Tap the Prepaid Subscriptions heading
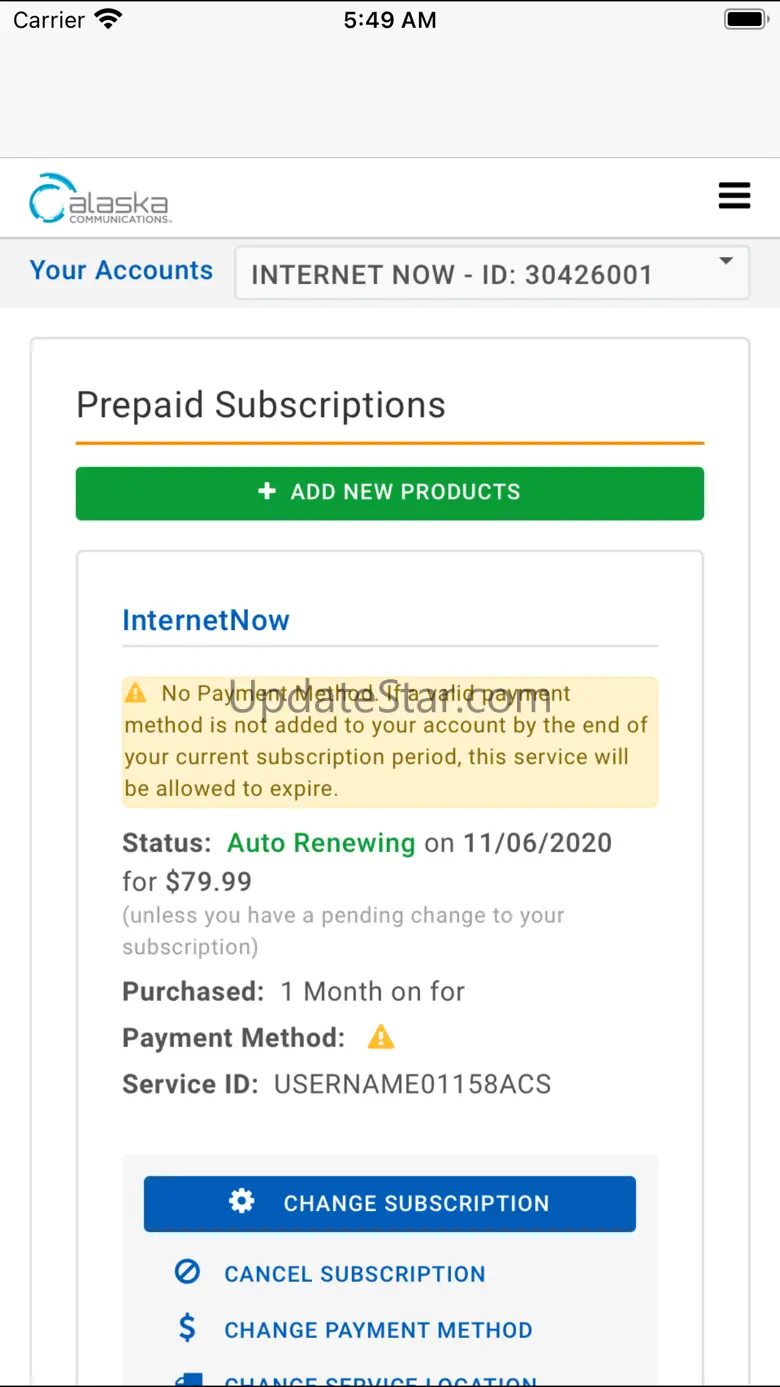780x1387 pixels. point(261,405)
